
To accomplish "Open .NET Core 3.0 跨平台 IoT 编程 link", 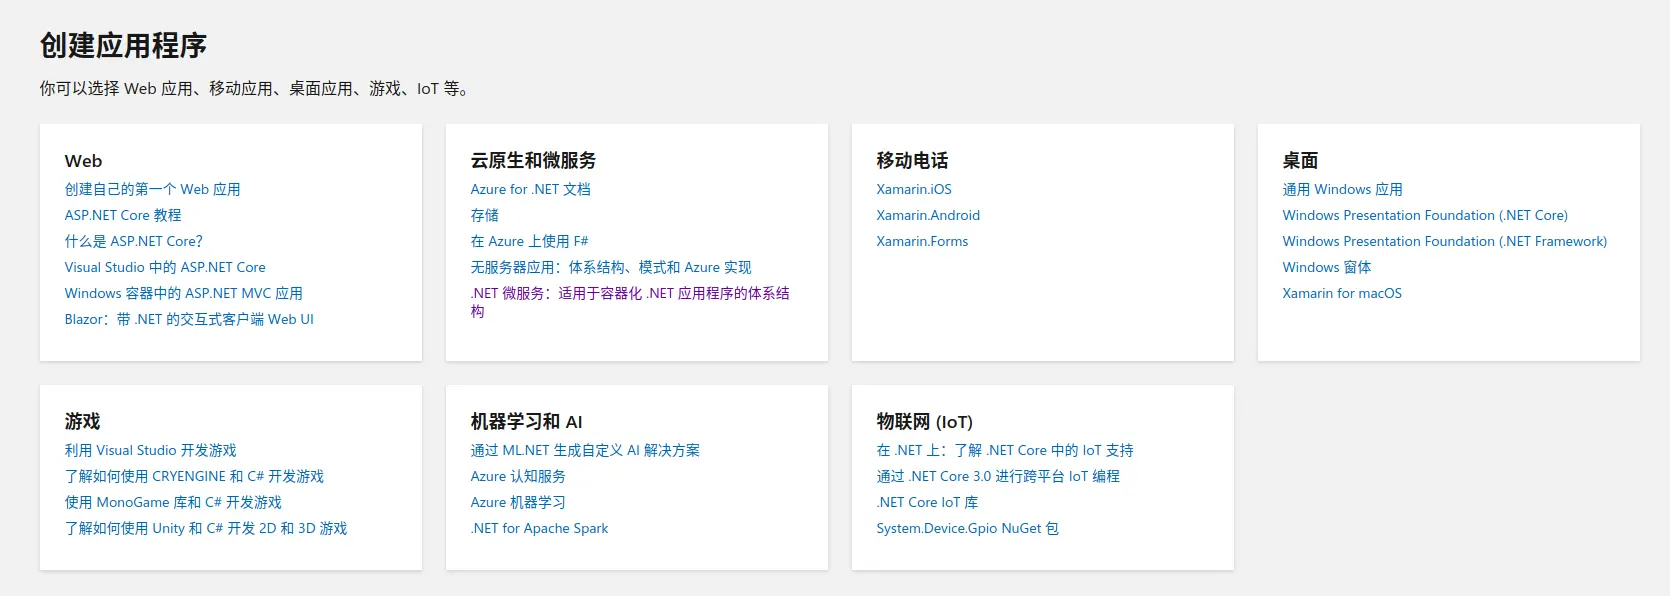I will [x=998, y=476].
